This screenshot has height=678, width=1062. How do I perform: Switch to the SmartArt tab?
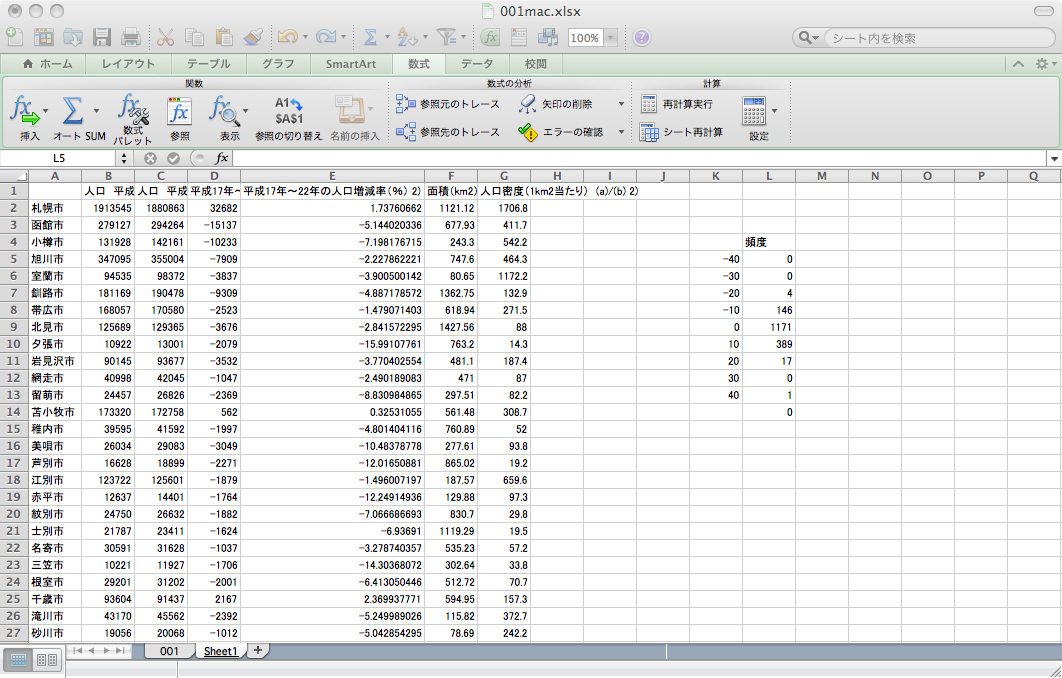tap(351, 64)
